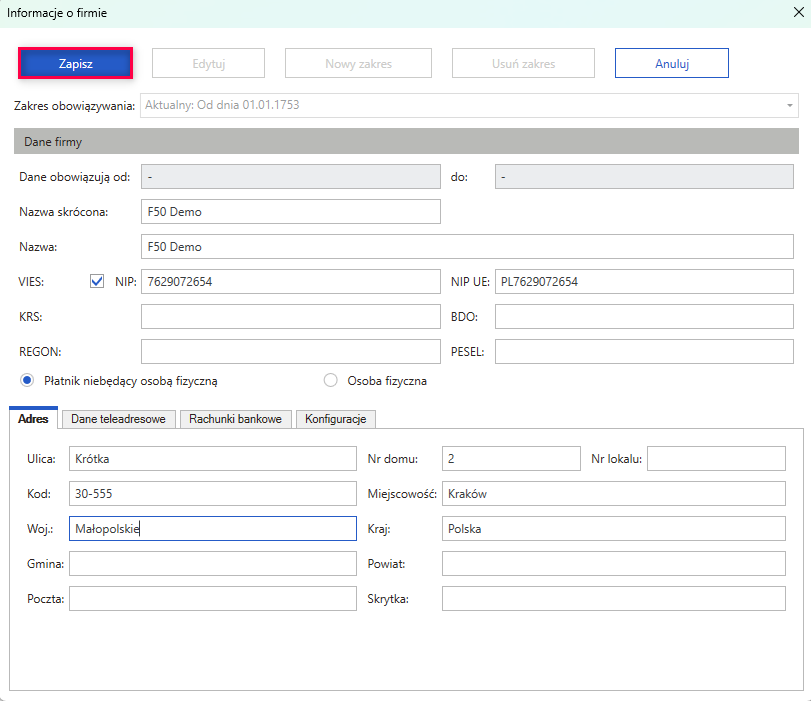The width and height of the screenshot is (811, 701).
Task: Click the Zapisz button
Action: pos(75,63)
